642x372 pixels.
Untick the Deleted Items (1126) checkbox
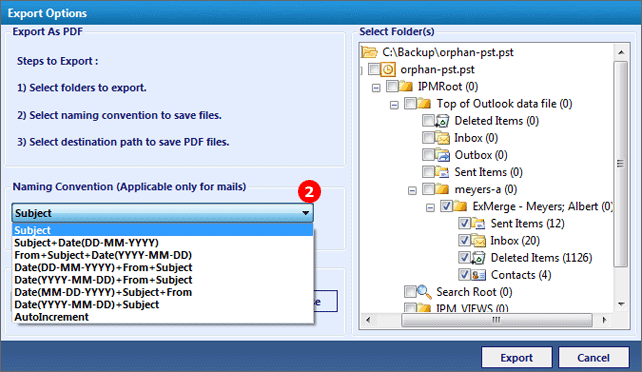click(464, 258)
